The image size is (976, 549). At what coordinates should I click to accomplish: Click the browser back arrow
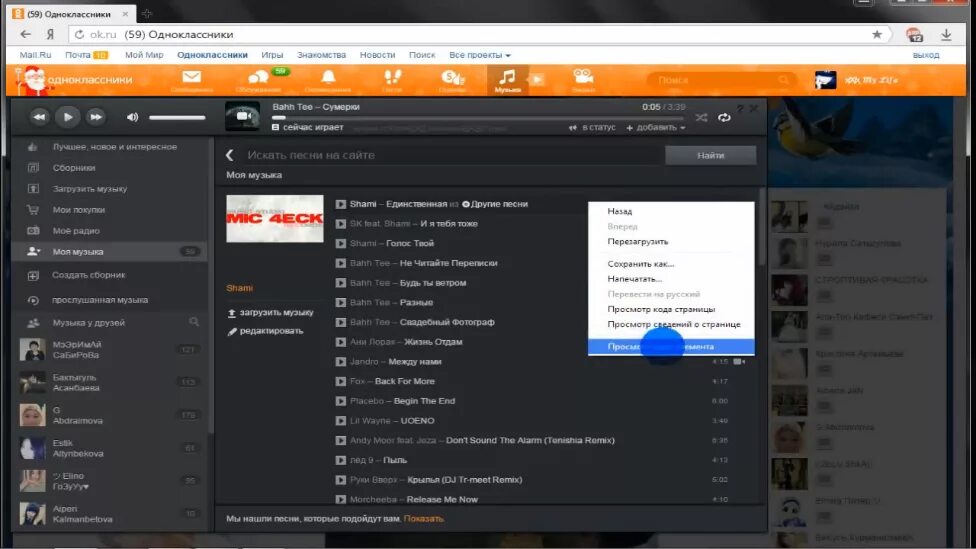tap(26, 34)
